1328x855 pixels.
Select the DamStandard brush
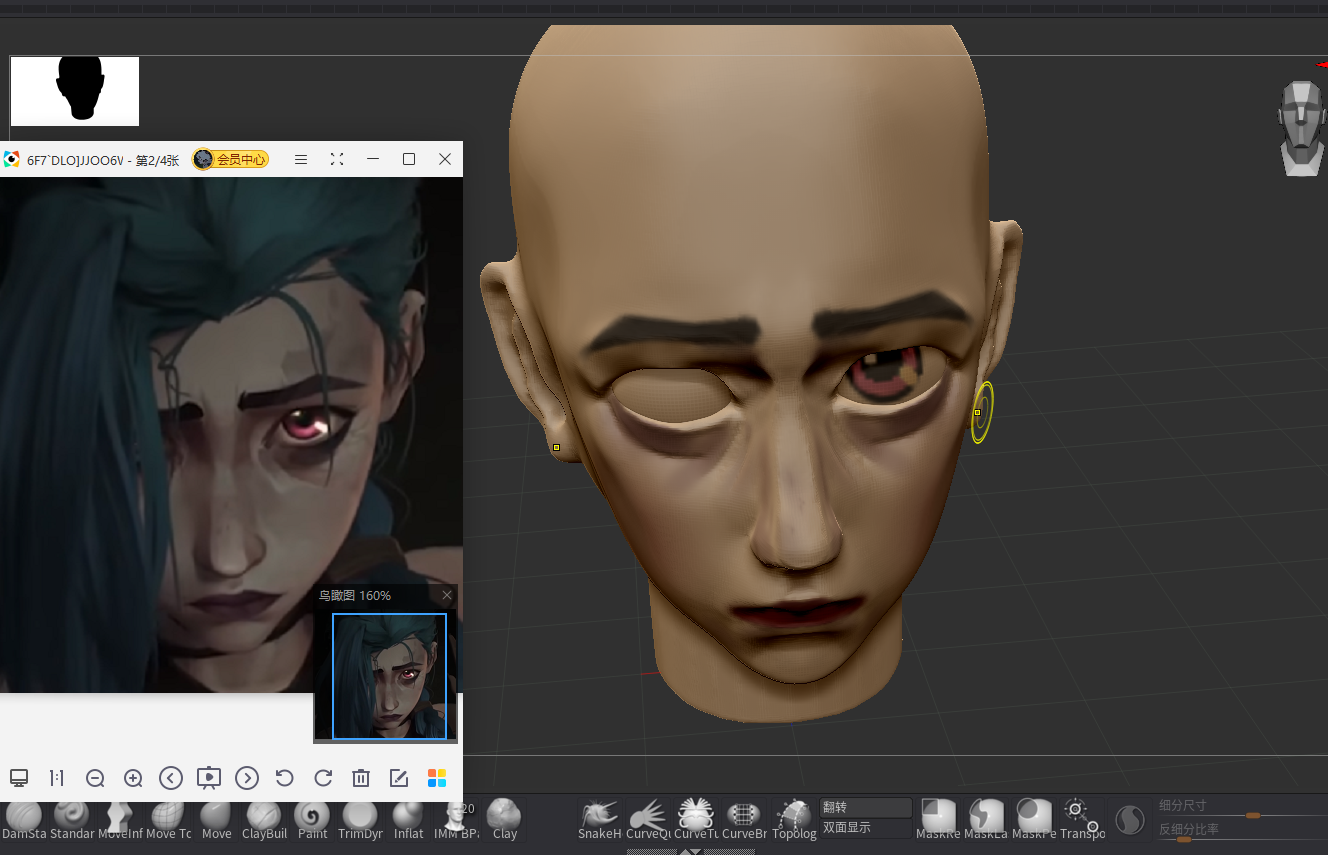click(23, 821)
